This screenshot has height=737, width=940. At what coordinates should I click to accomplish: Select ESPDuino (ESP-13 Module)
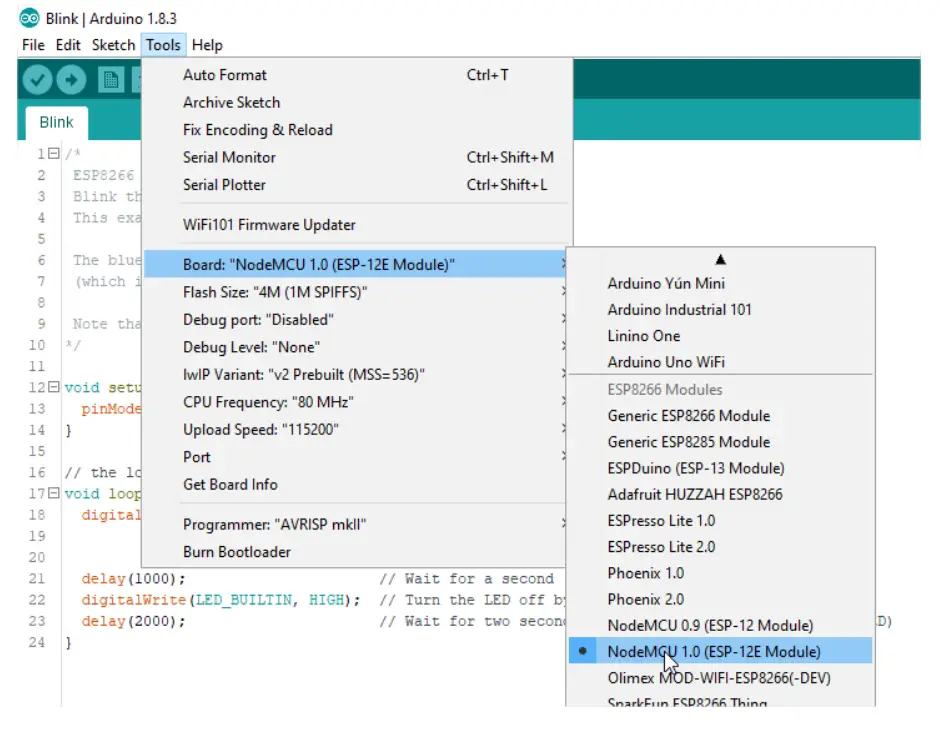pos(721,468)
